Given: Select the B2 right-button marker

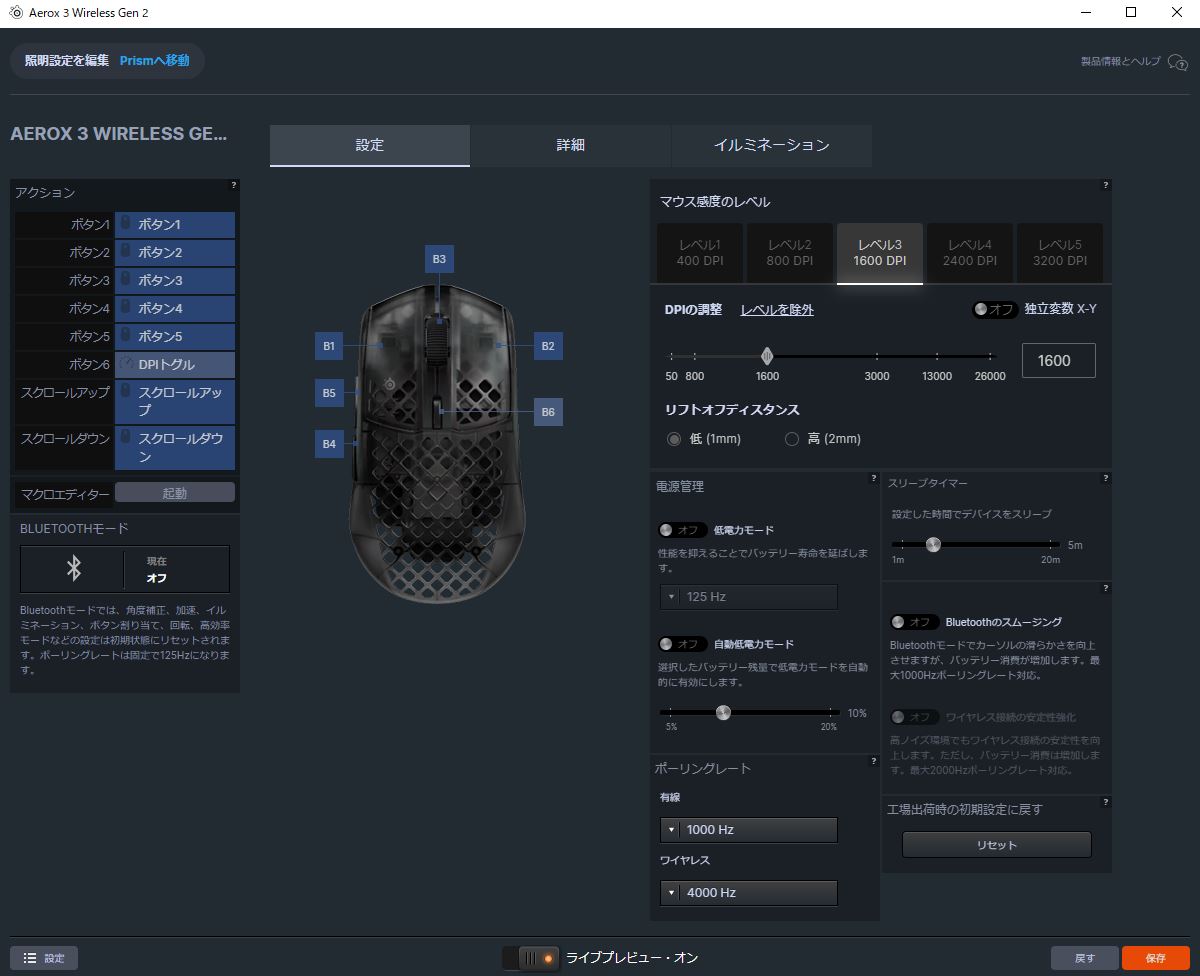Looking at the screenshot, I should 547,346.
